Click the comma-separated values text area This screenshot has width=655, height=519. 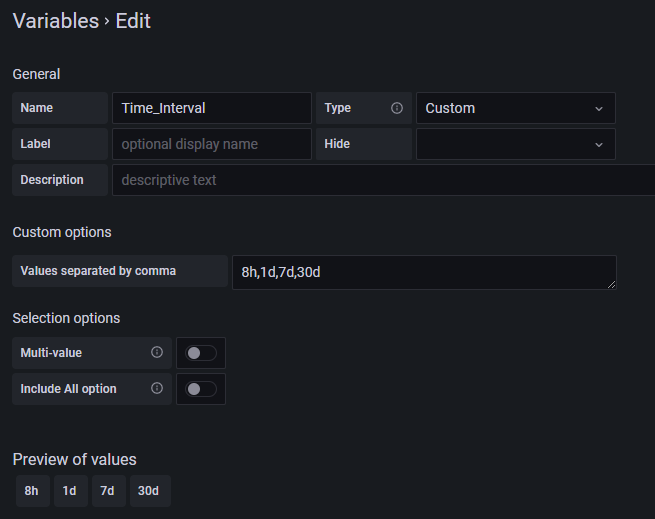(424, 272)
